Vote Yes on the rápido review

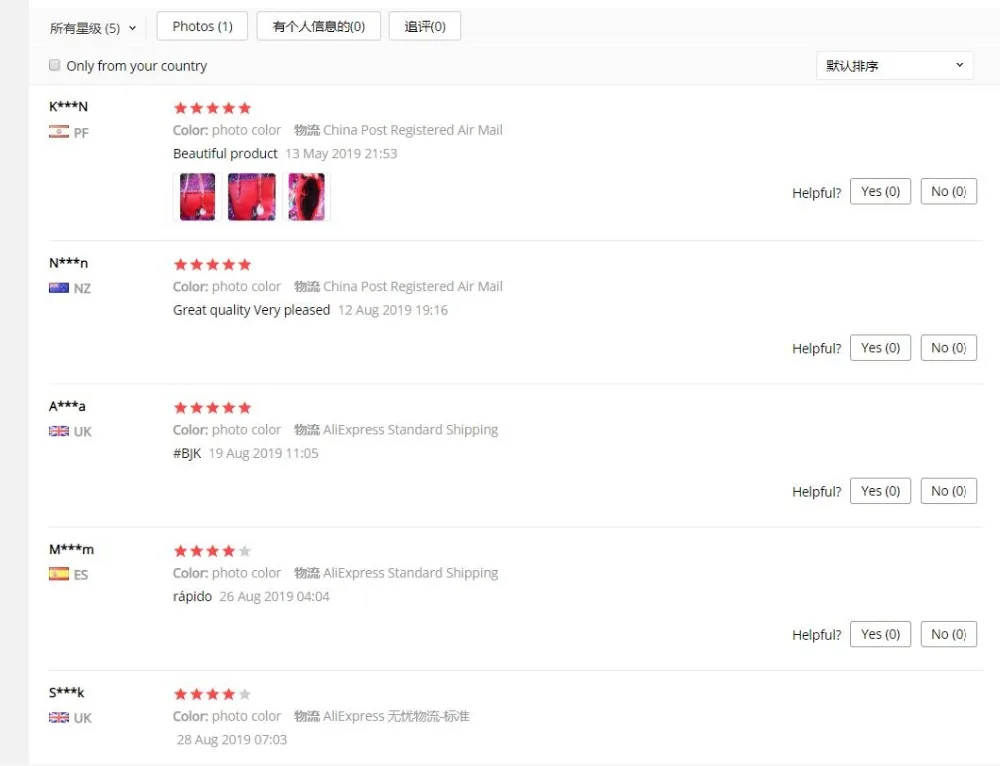coord(880,634)
